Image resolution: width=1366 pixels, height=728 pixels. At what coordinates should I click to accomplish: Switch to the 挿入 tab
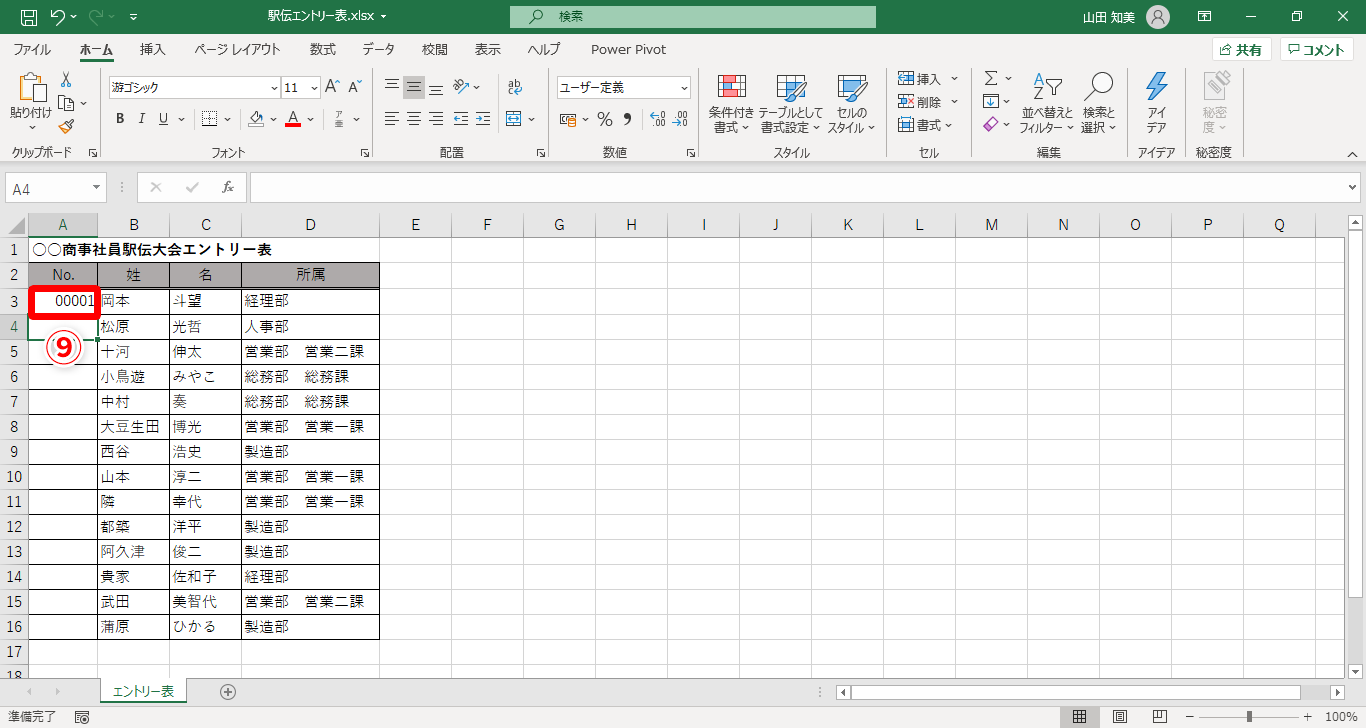tap(153, 49)
